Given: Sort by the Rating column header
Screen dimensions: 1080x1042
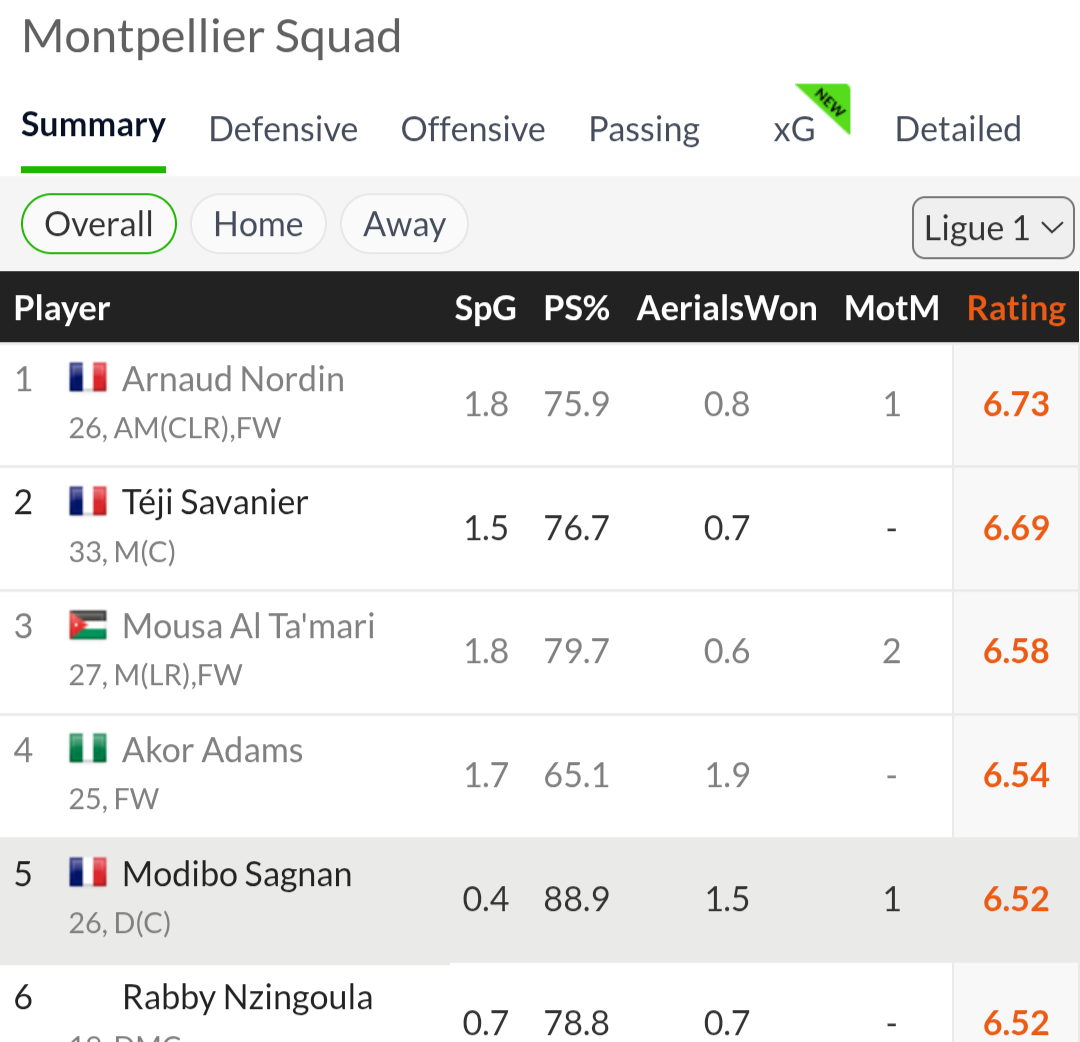Looking at the screenshot, I should [1016, 308].
